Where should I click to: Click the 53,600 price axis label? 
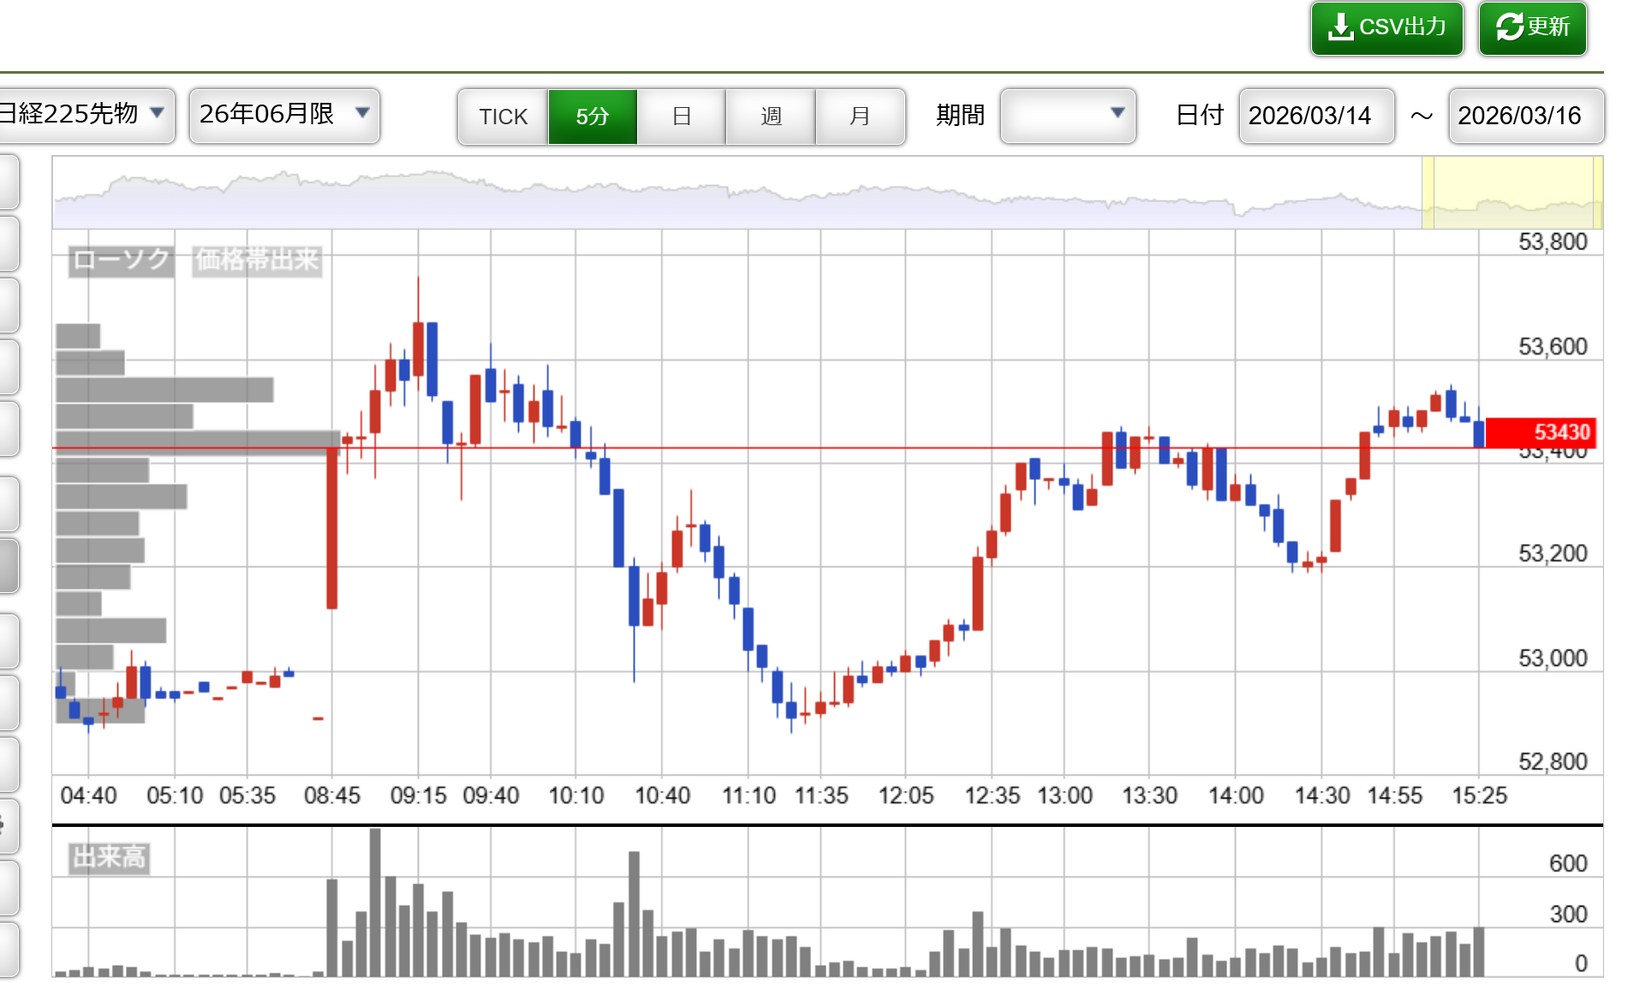tap(1552, 347)
